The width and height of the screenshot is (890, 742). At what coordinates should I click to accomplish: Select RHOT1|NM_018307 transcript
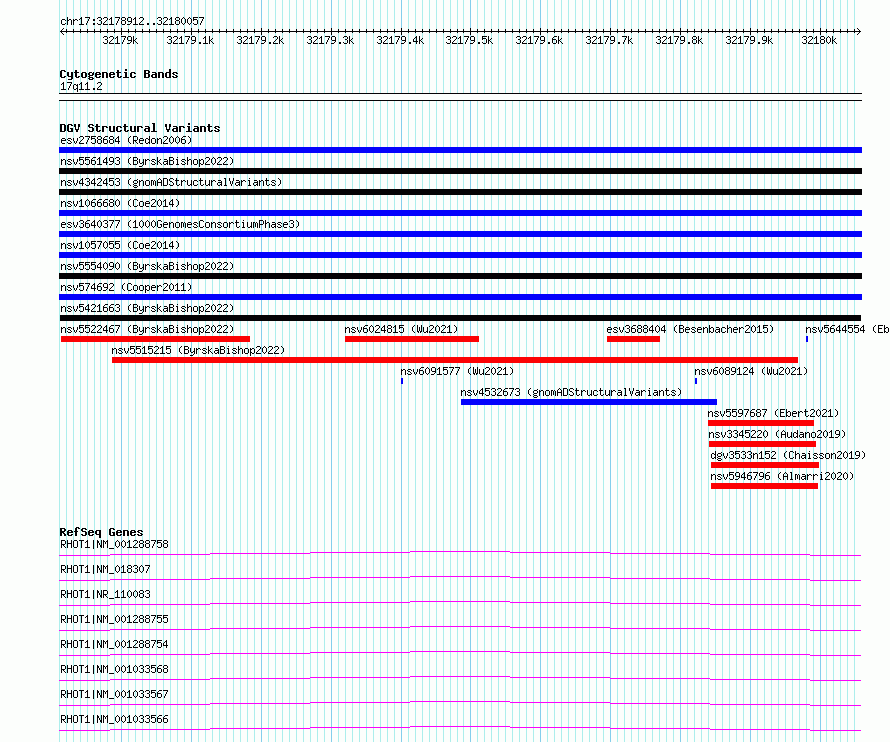105,569
